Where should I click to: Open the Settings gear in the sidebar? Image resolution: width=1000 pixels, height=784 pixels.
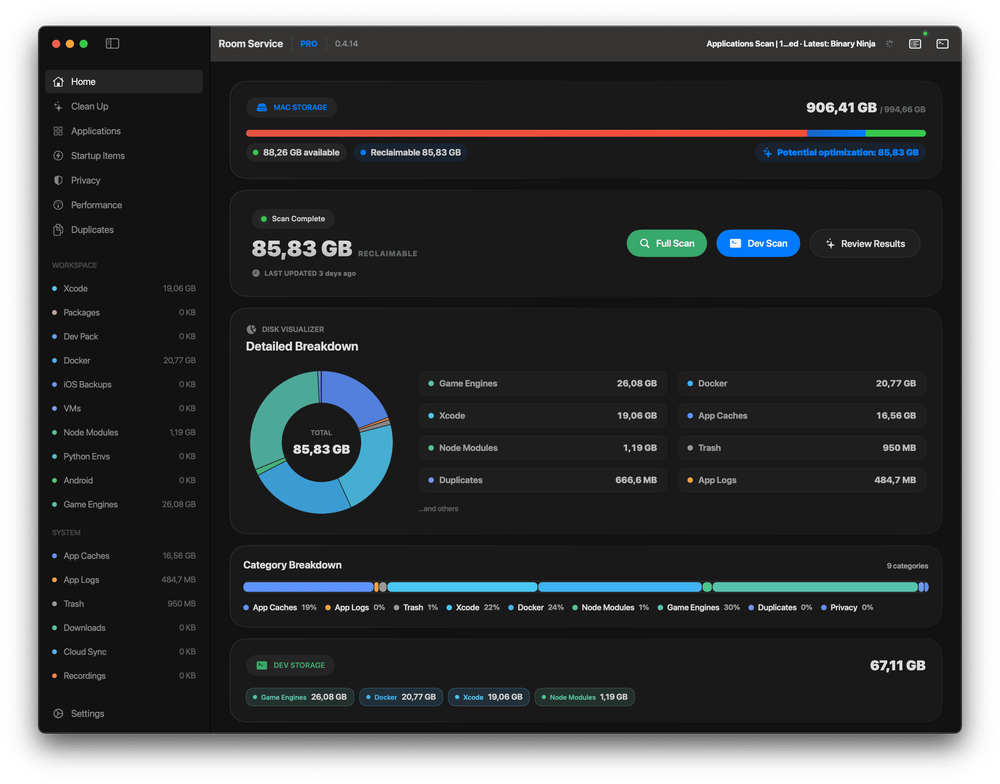tap(58, 713)
